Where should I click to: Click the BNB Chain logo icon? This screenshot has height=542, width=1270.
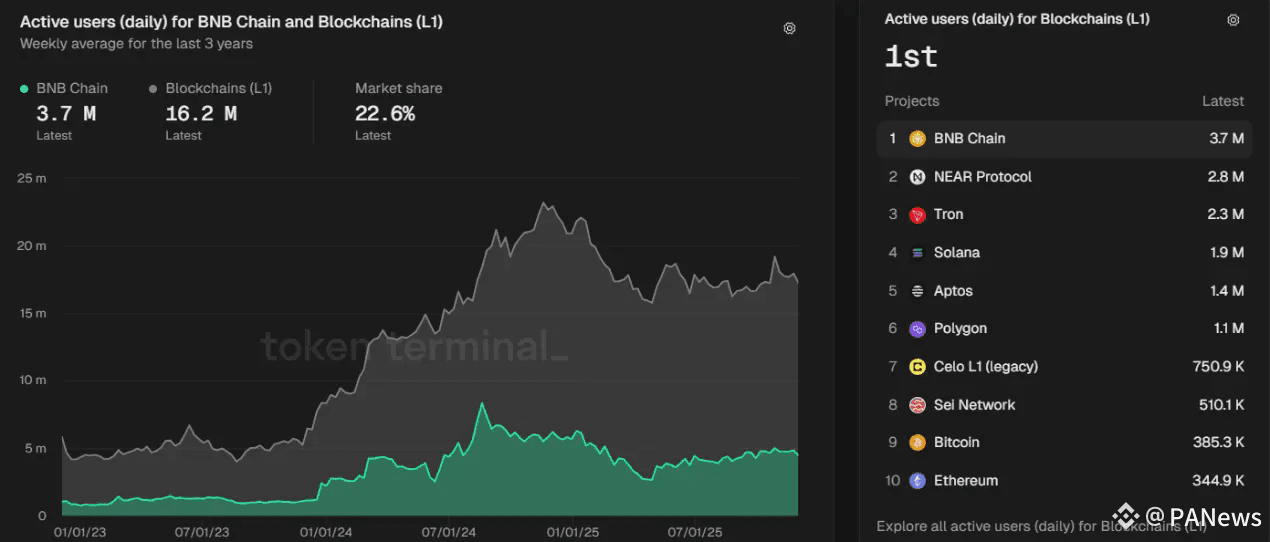(x=917, y=139)
